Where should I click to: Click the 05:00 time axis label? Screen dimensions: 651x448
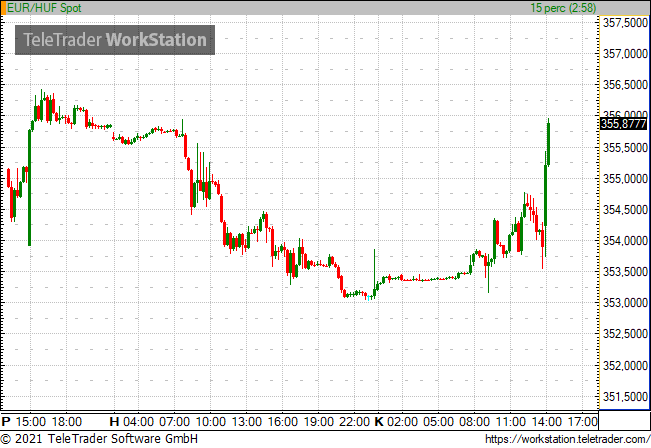coord(438,422)
